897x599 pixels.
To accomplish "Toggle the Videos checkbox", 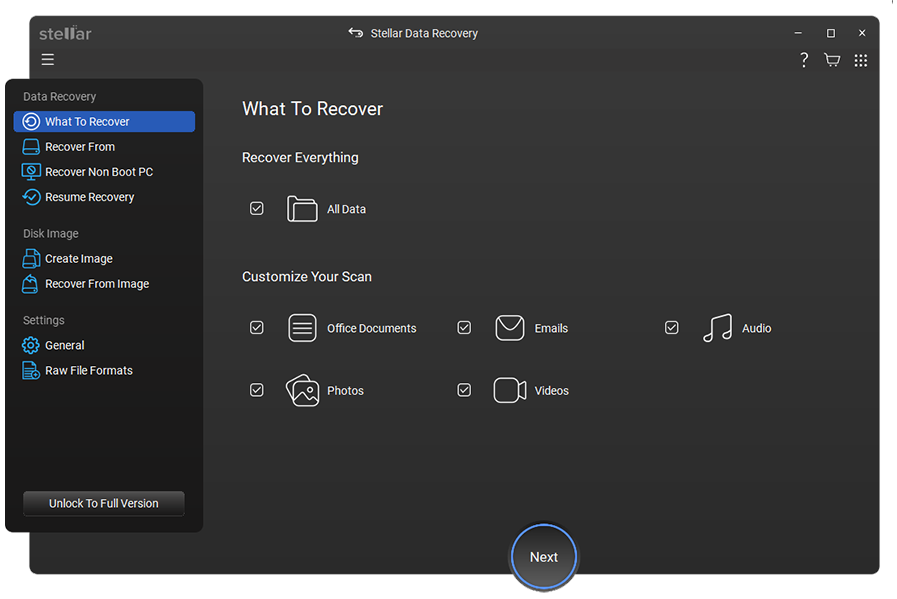I will [464, 390].
